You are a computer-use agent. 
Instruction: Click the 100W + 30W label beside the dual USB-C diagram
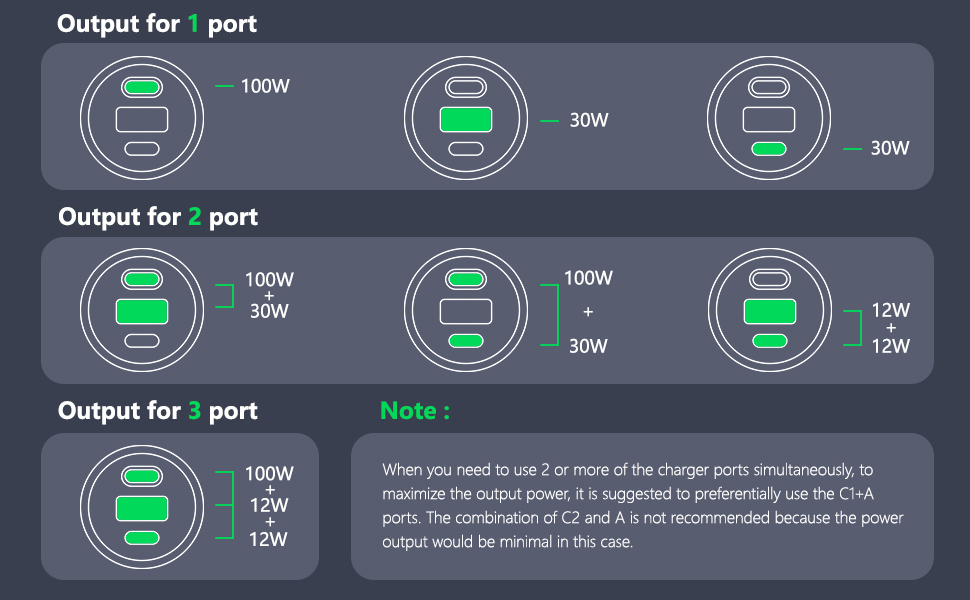pos(588,312)
